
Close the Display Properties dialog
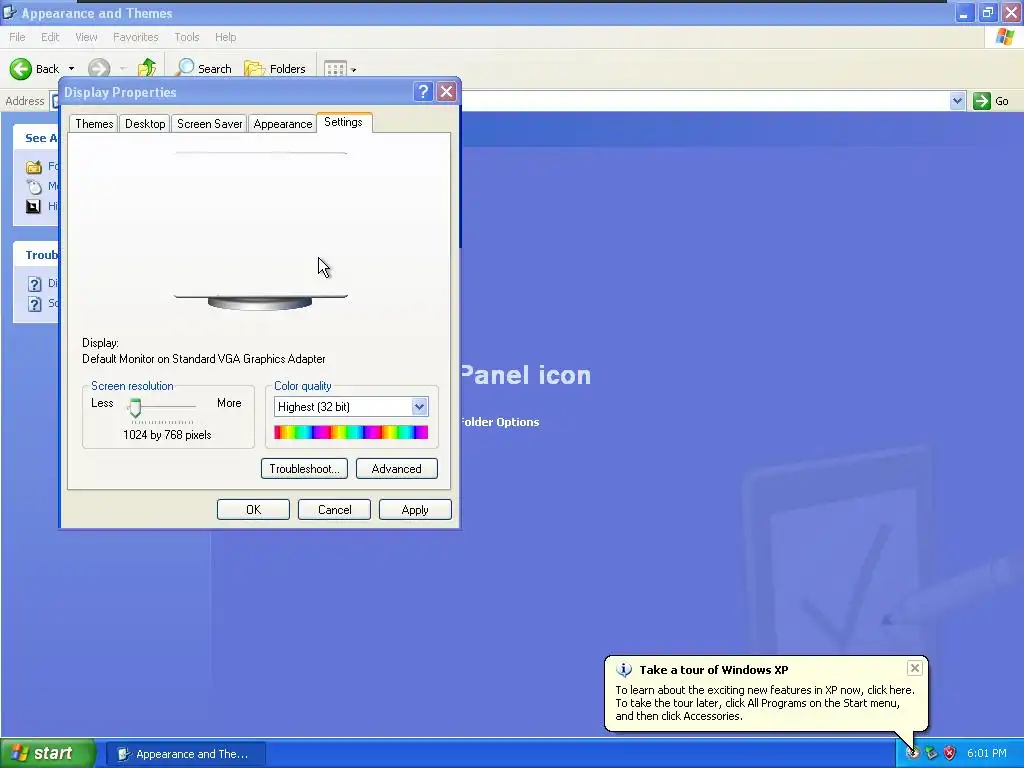446,91
